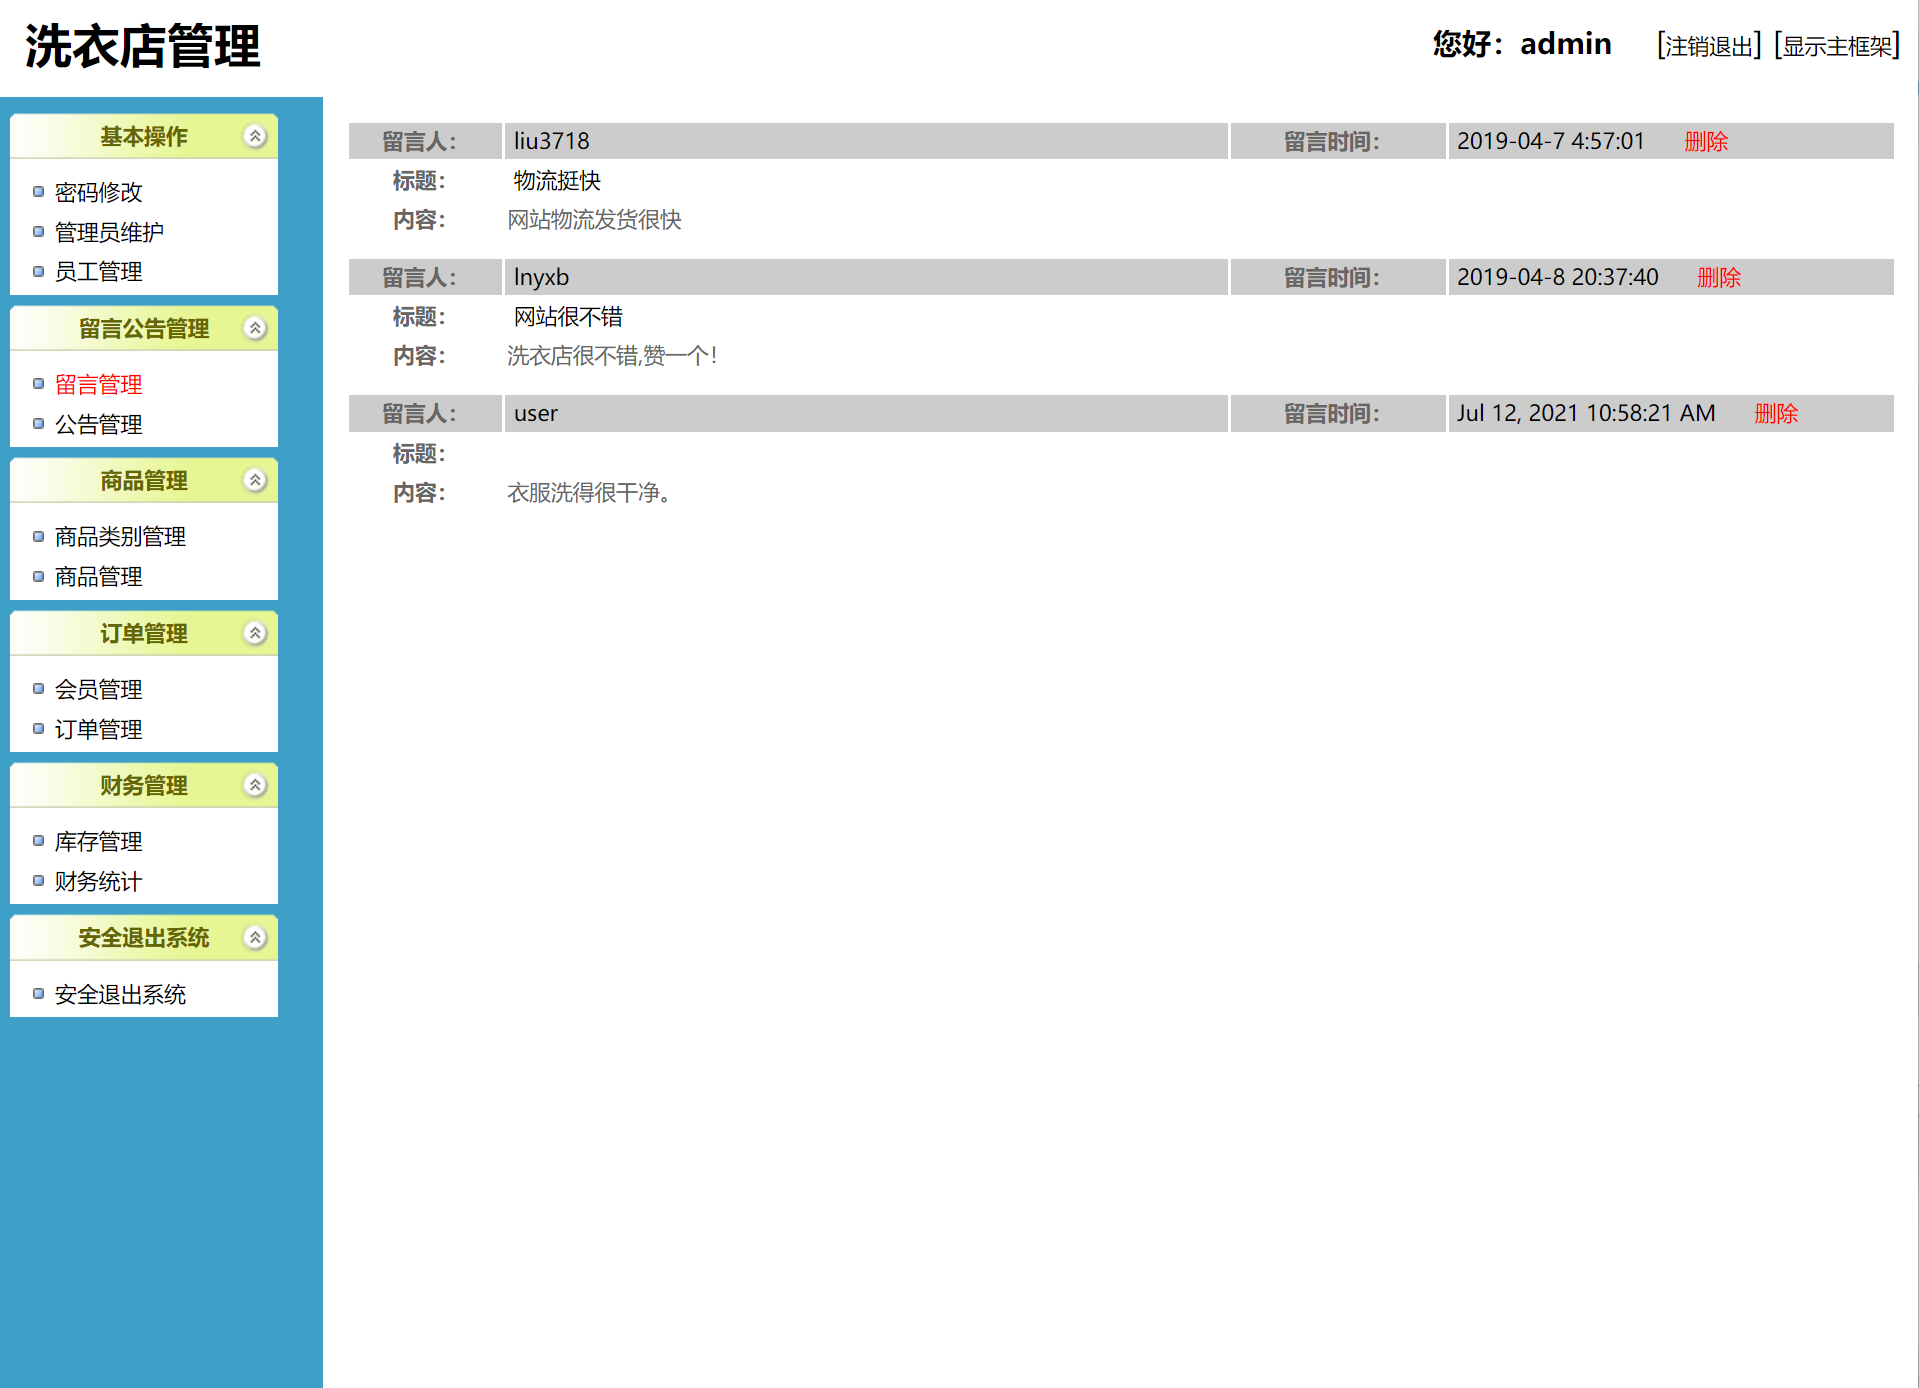Collapse the 留言公告管理 section arrow
Screen dimensions: 1919x1388
pyautogui.click(x=255, y=328)
